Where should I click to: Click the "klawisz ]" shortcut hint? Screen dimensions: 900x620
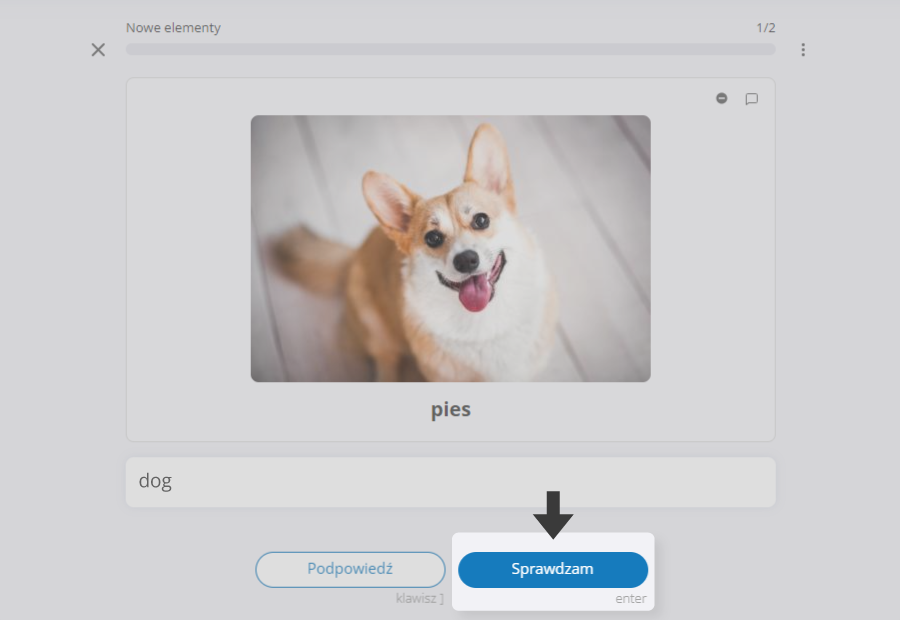[420, 599]
